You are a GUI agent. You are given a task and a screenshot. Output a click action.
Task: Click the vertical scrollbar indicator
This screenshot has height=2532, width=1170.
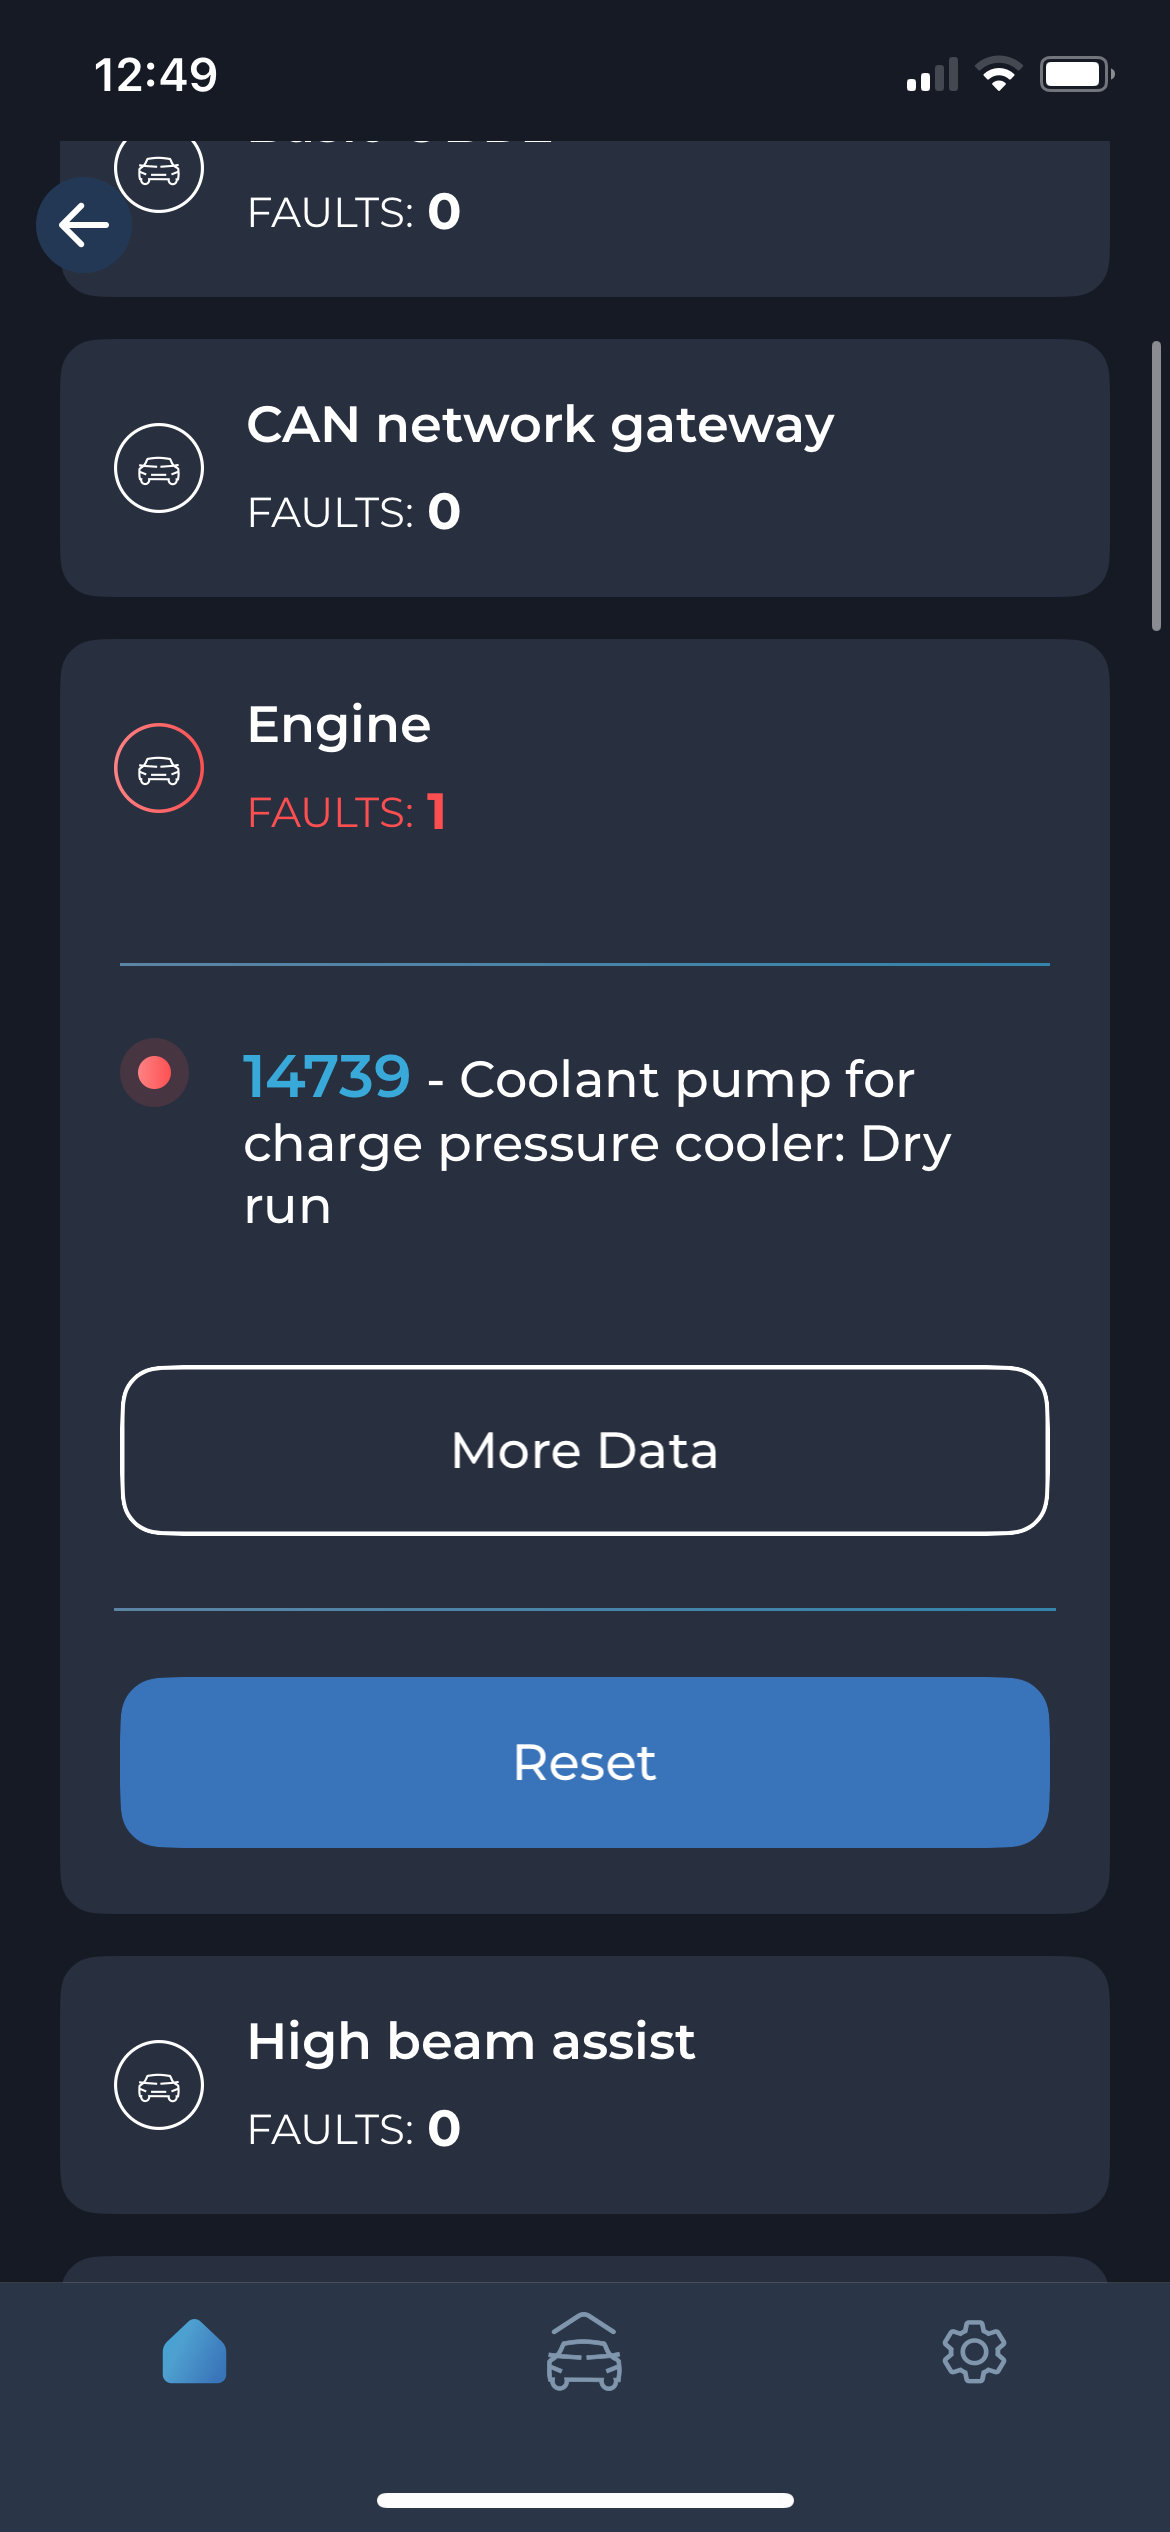pos(1156,486)
